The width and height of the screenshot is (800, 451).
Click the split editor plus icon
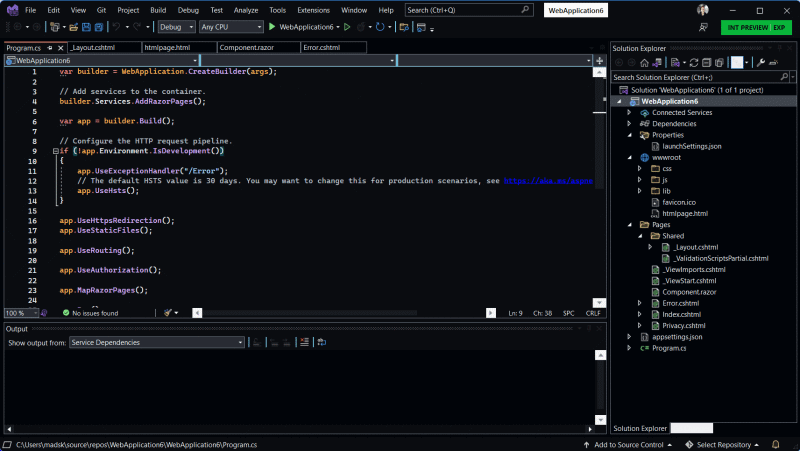pos(599,60)
